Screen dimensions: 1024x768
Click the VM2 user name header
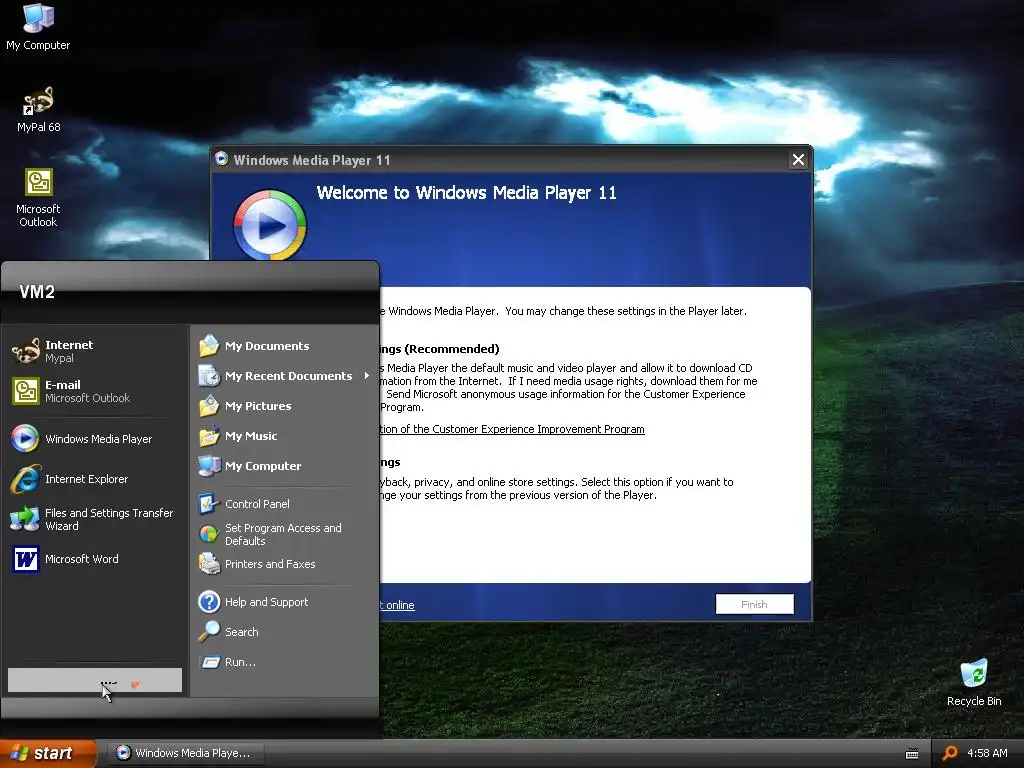(37, 291)
